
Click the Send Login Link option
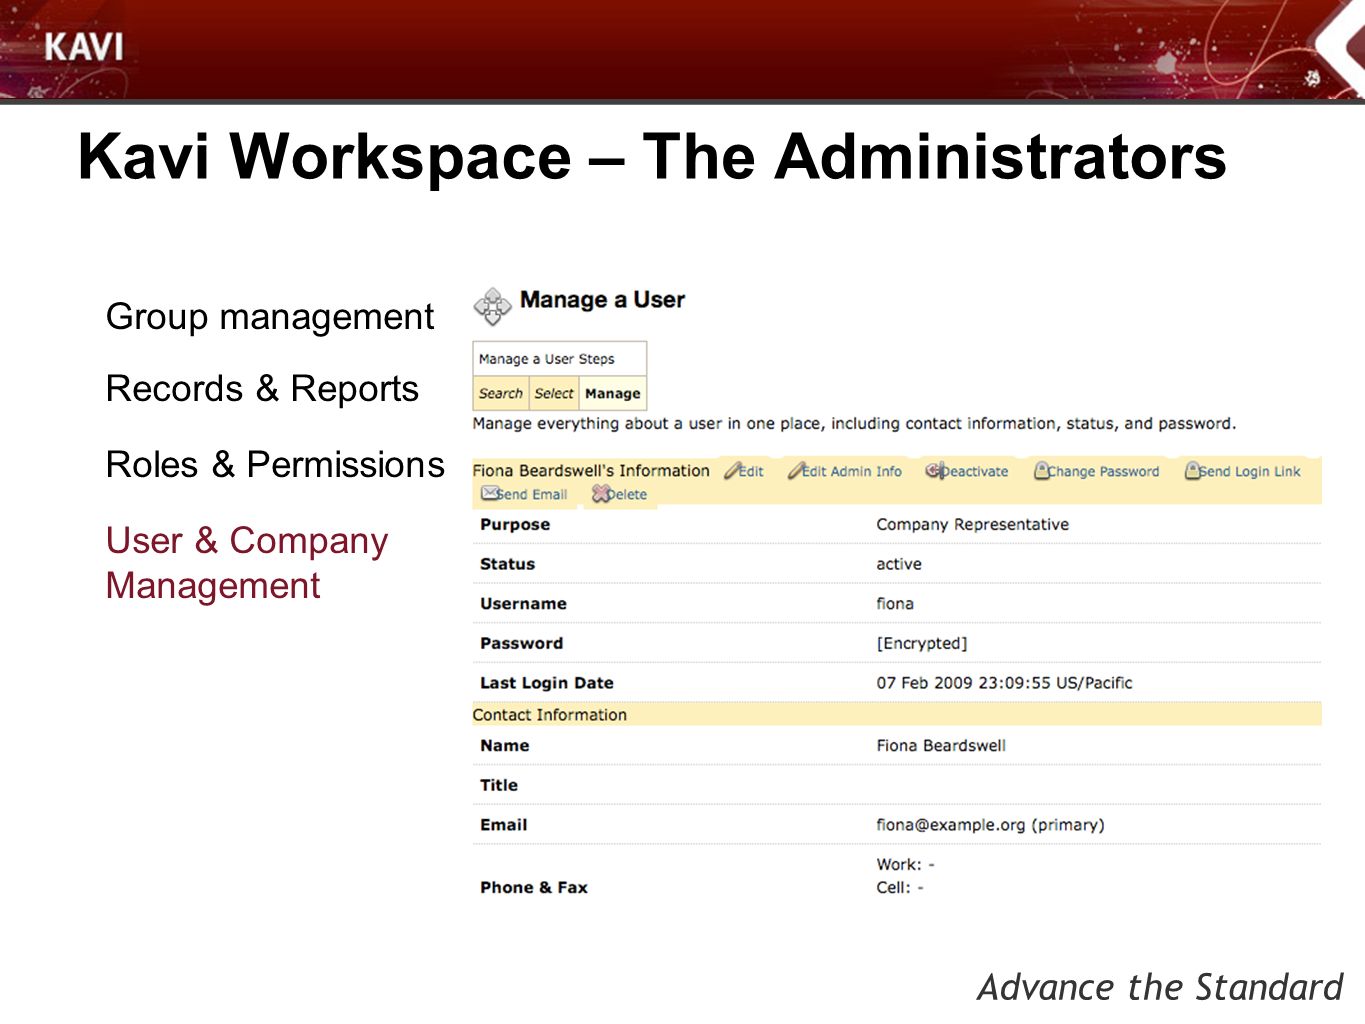click(1250, 471)
